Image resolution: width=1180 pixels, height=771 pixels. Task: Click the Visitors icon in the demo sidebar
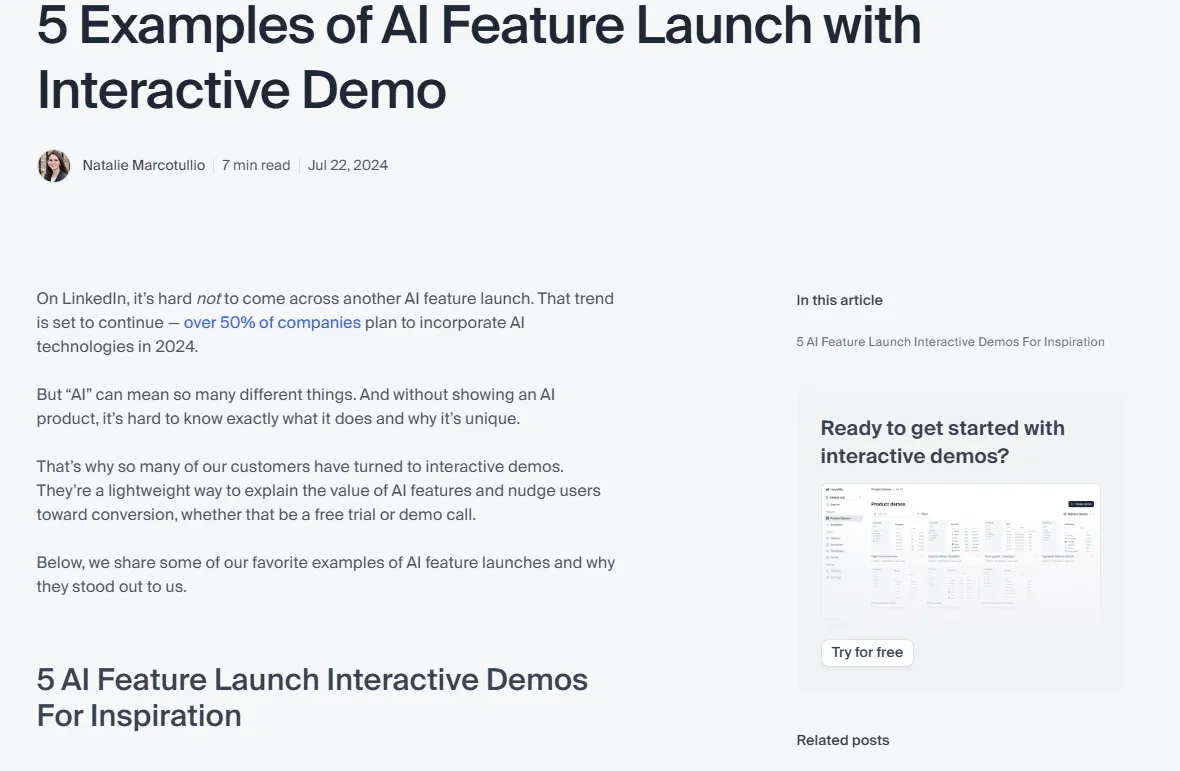point(827,538)
